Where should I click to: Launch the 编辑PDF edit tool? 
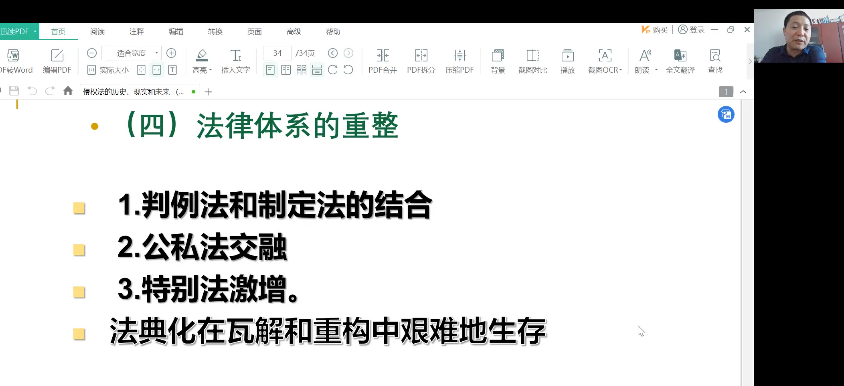tap(57, 61)
